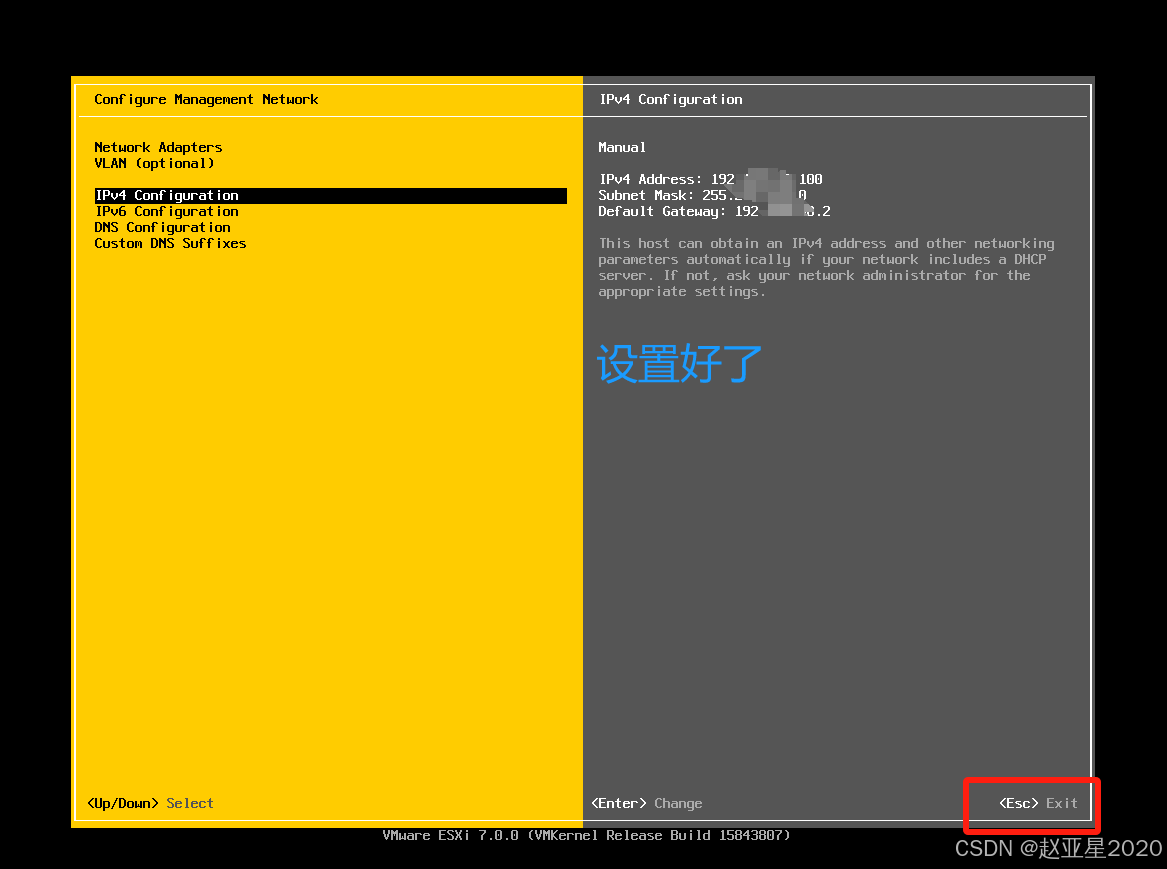Select the highlighted IPv4 Configuration entry
Image resolution: width=1167 pixels, height=869 pixels.
tap(330, 196)
